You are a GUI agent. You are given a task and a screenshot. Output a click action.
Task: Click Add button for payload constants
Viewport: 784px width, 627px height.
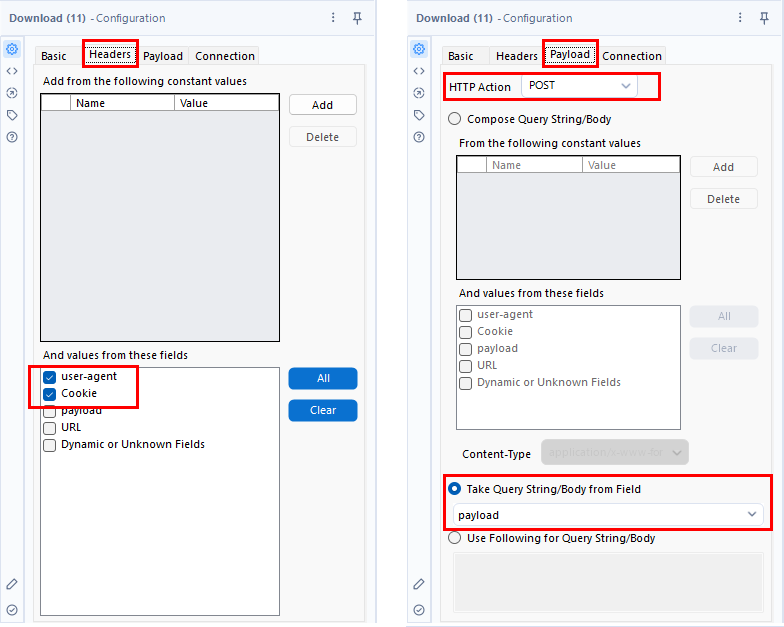click(x=724, y=167)
